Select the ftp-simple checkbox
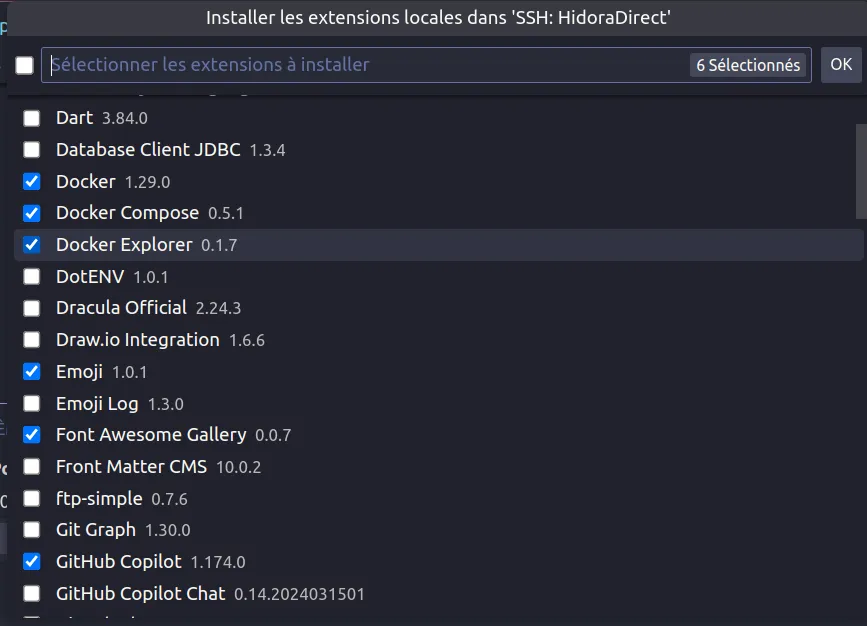867x626 pixels. [32, 499]
